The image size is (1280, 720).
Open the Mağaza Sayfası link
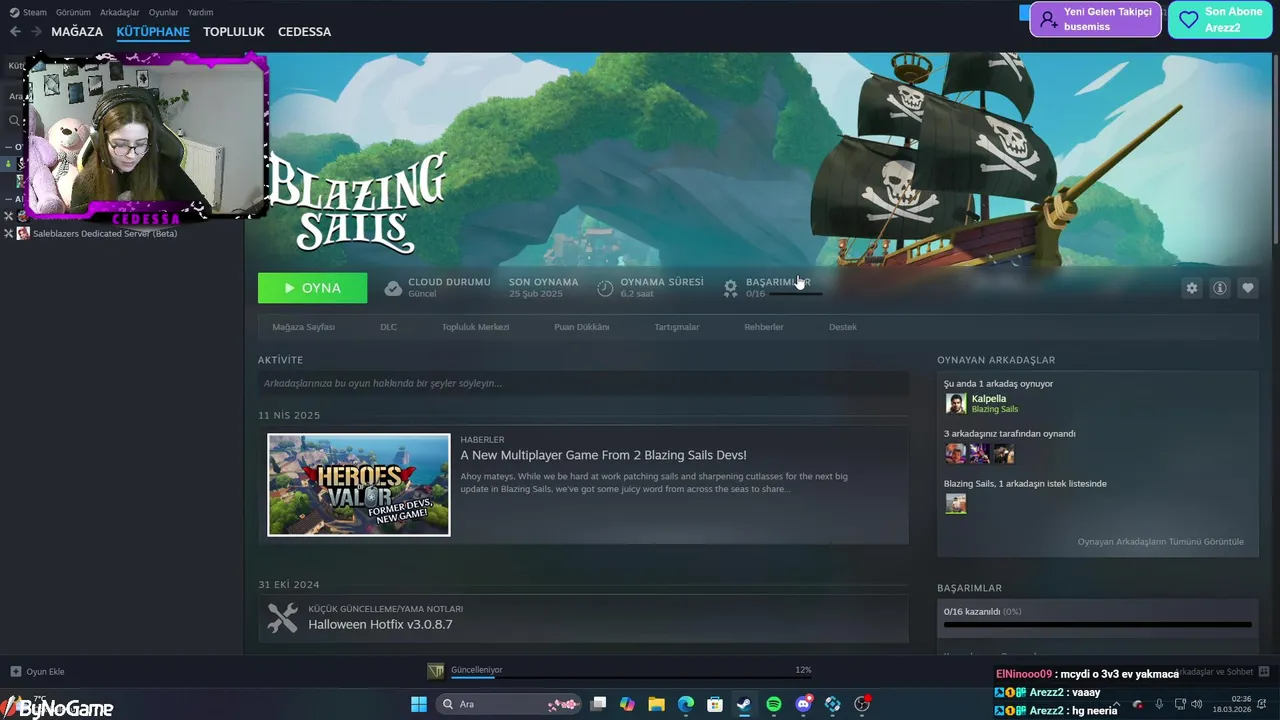pos(303,327)
